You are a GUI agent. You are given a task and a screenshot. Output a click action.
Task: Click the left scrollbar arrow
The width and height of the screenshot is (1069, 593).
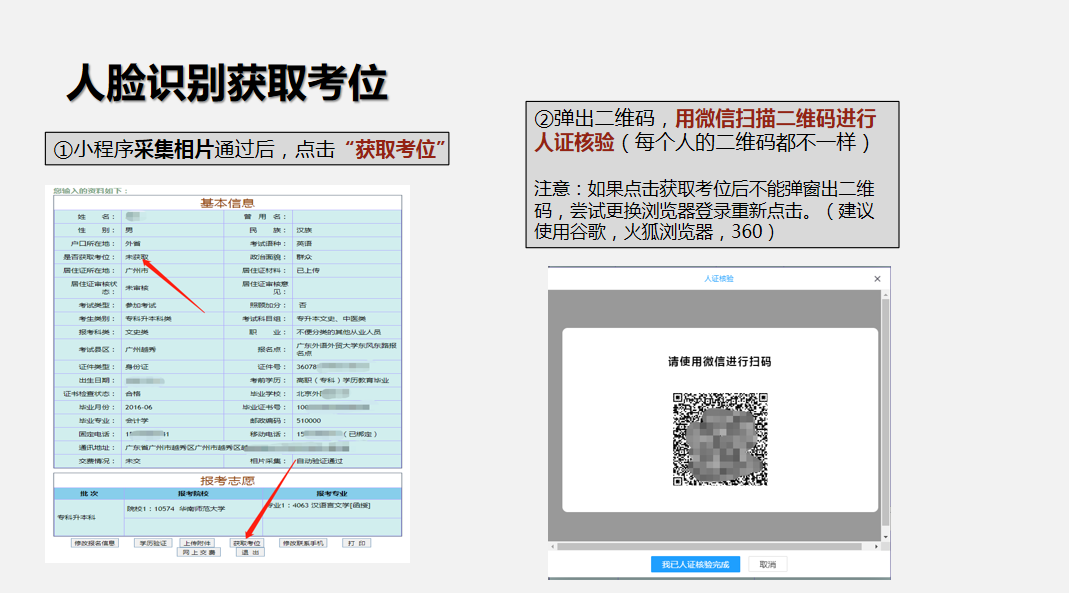click(552, 546)
